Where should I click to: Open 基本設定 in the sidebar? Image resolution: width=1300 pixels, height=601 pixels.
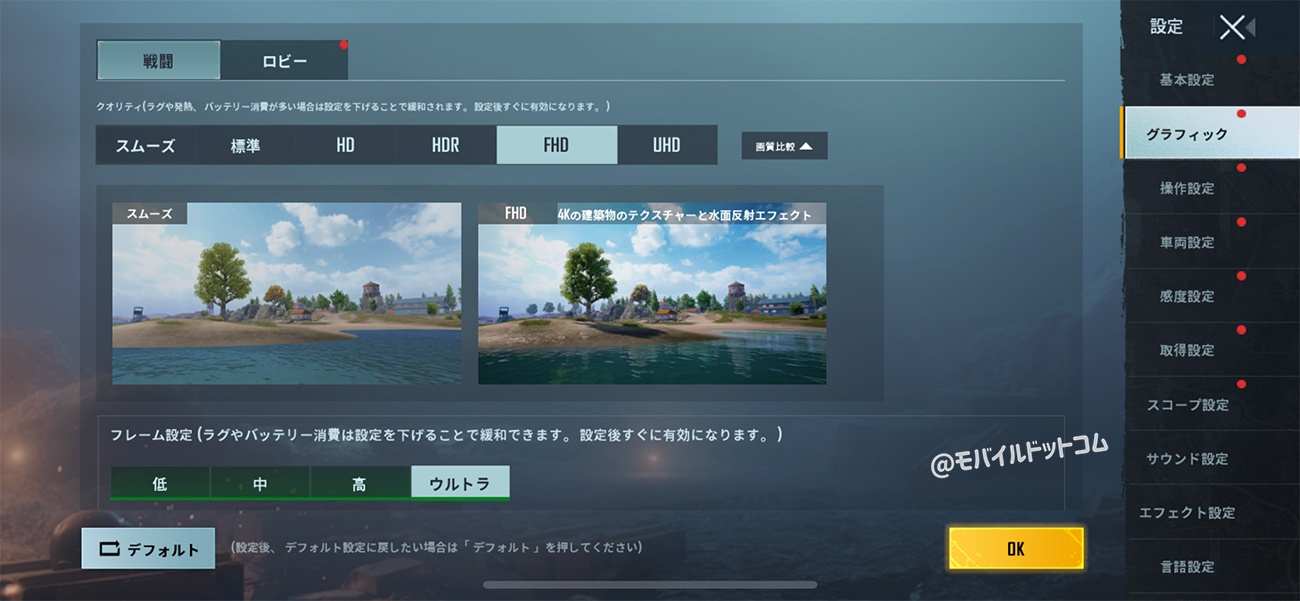pos(1211,80)
